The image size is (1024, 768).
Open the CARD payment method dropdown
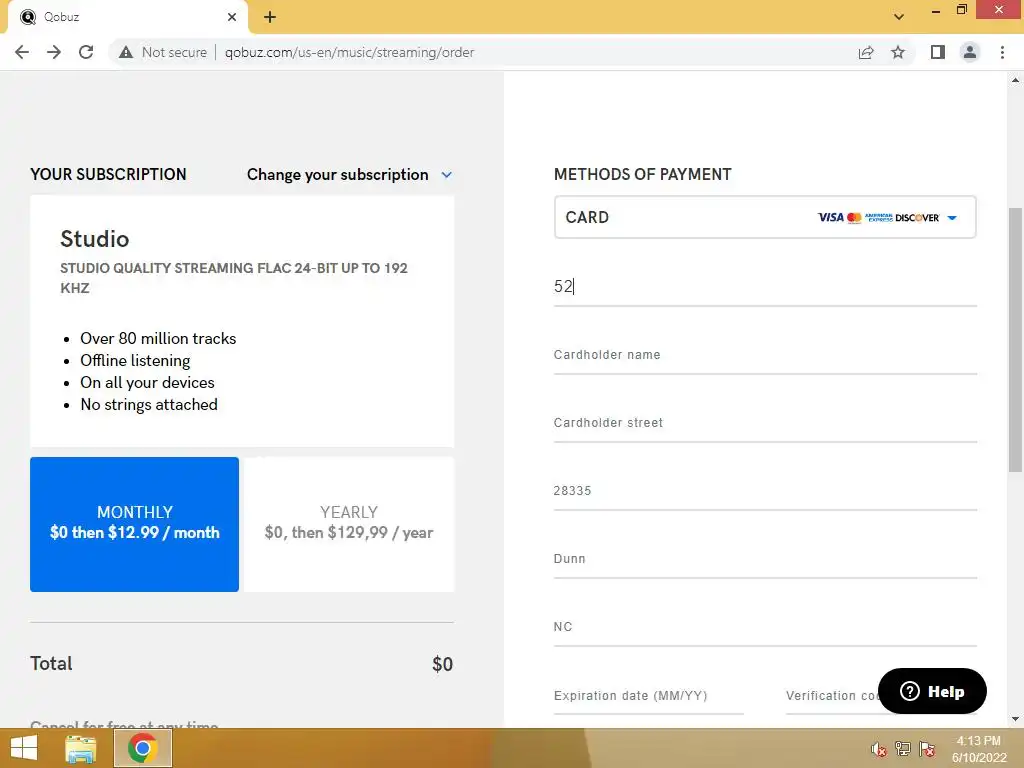coord(765,217)
